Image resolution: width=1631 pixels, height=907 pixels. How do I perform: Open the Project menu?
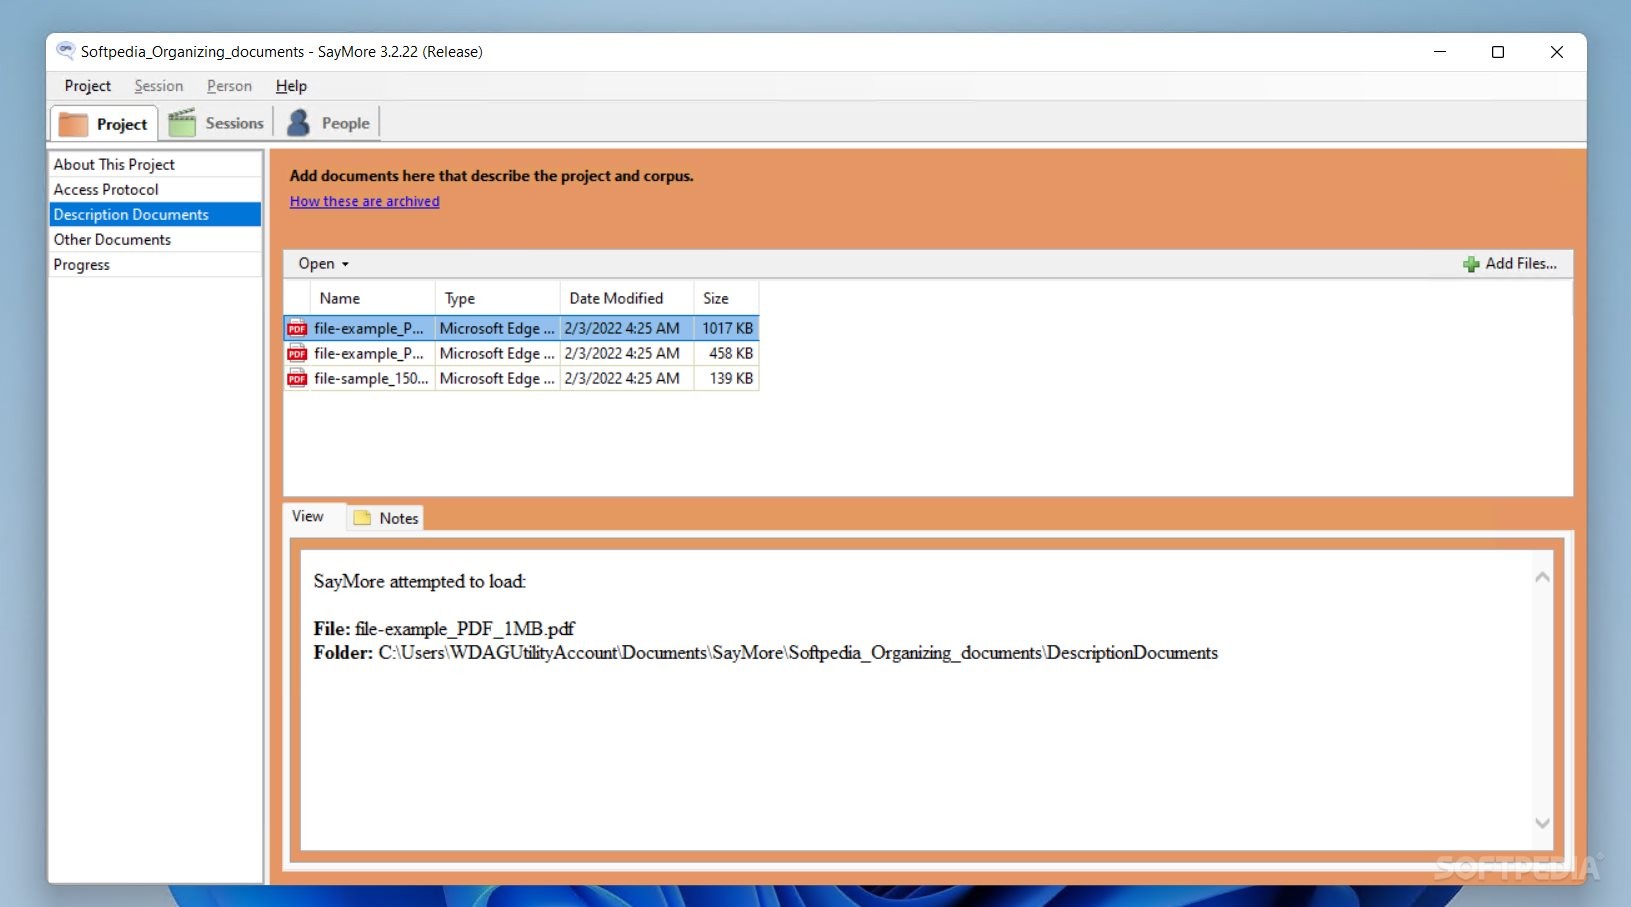point(88,86)
